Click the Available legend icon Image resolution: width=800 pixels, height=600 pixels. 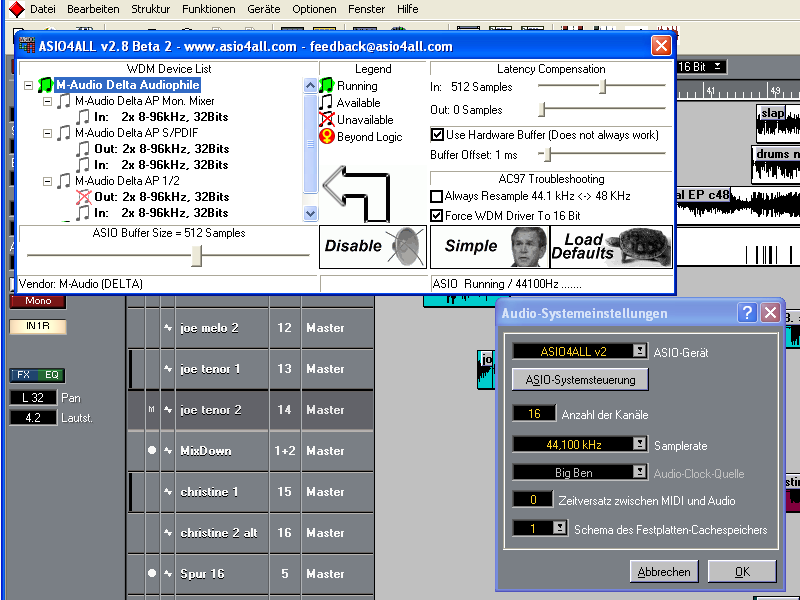(327, 103)
